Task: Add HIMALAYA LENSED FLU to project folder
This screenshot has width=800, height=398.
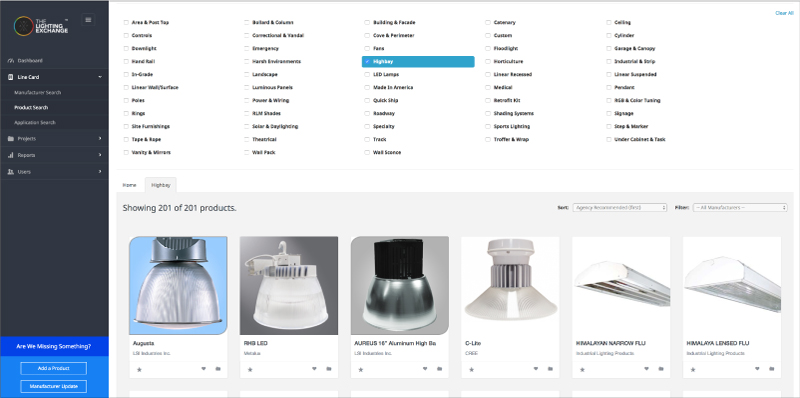Action: [771, 368]
